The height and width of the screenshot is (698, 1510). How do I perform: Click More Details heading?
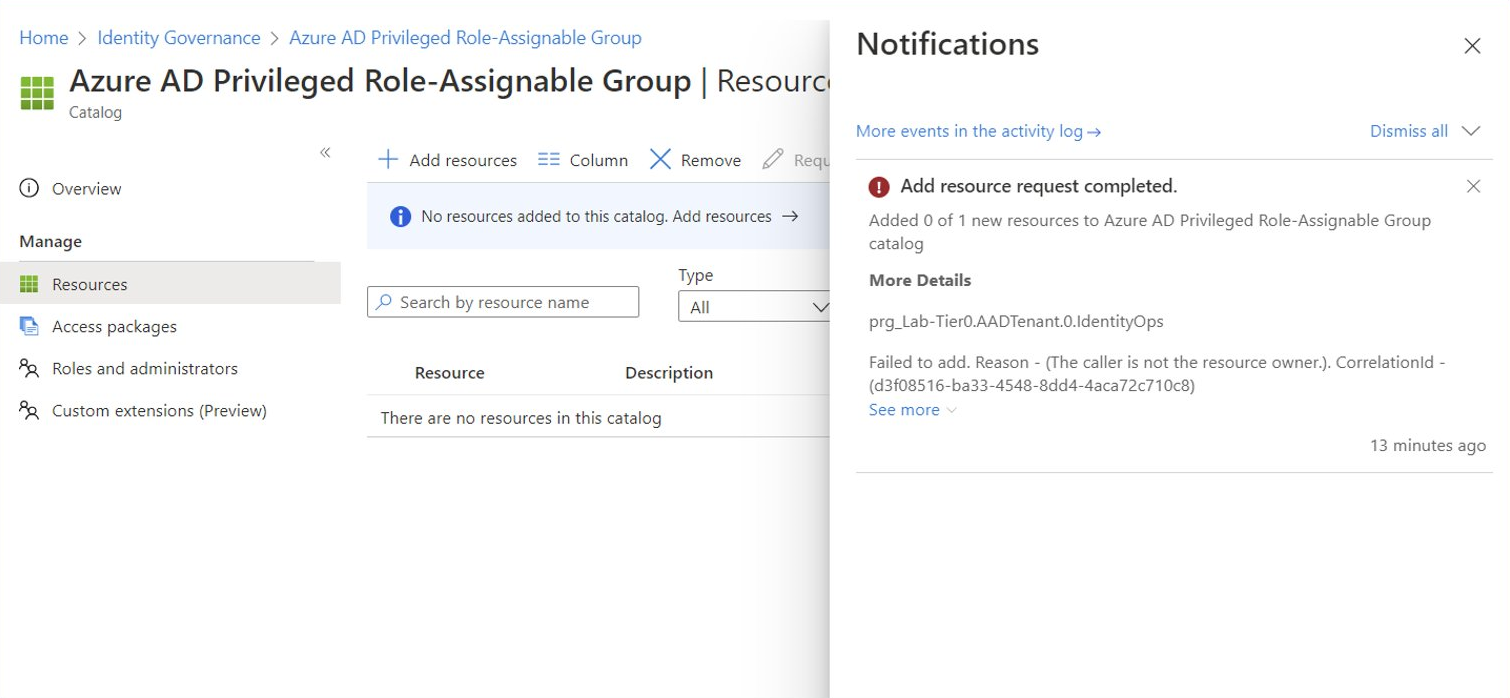[920, 280]
